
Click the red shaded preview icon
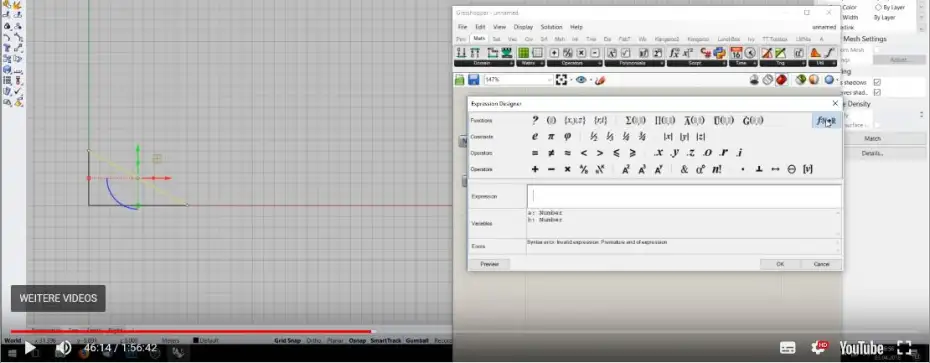(x=782, y=79)
